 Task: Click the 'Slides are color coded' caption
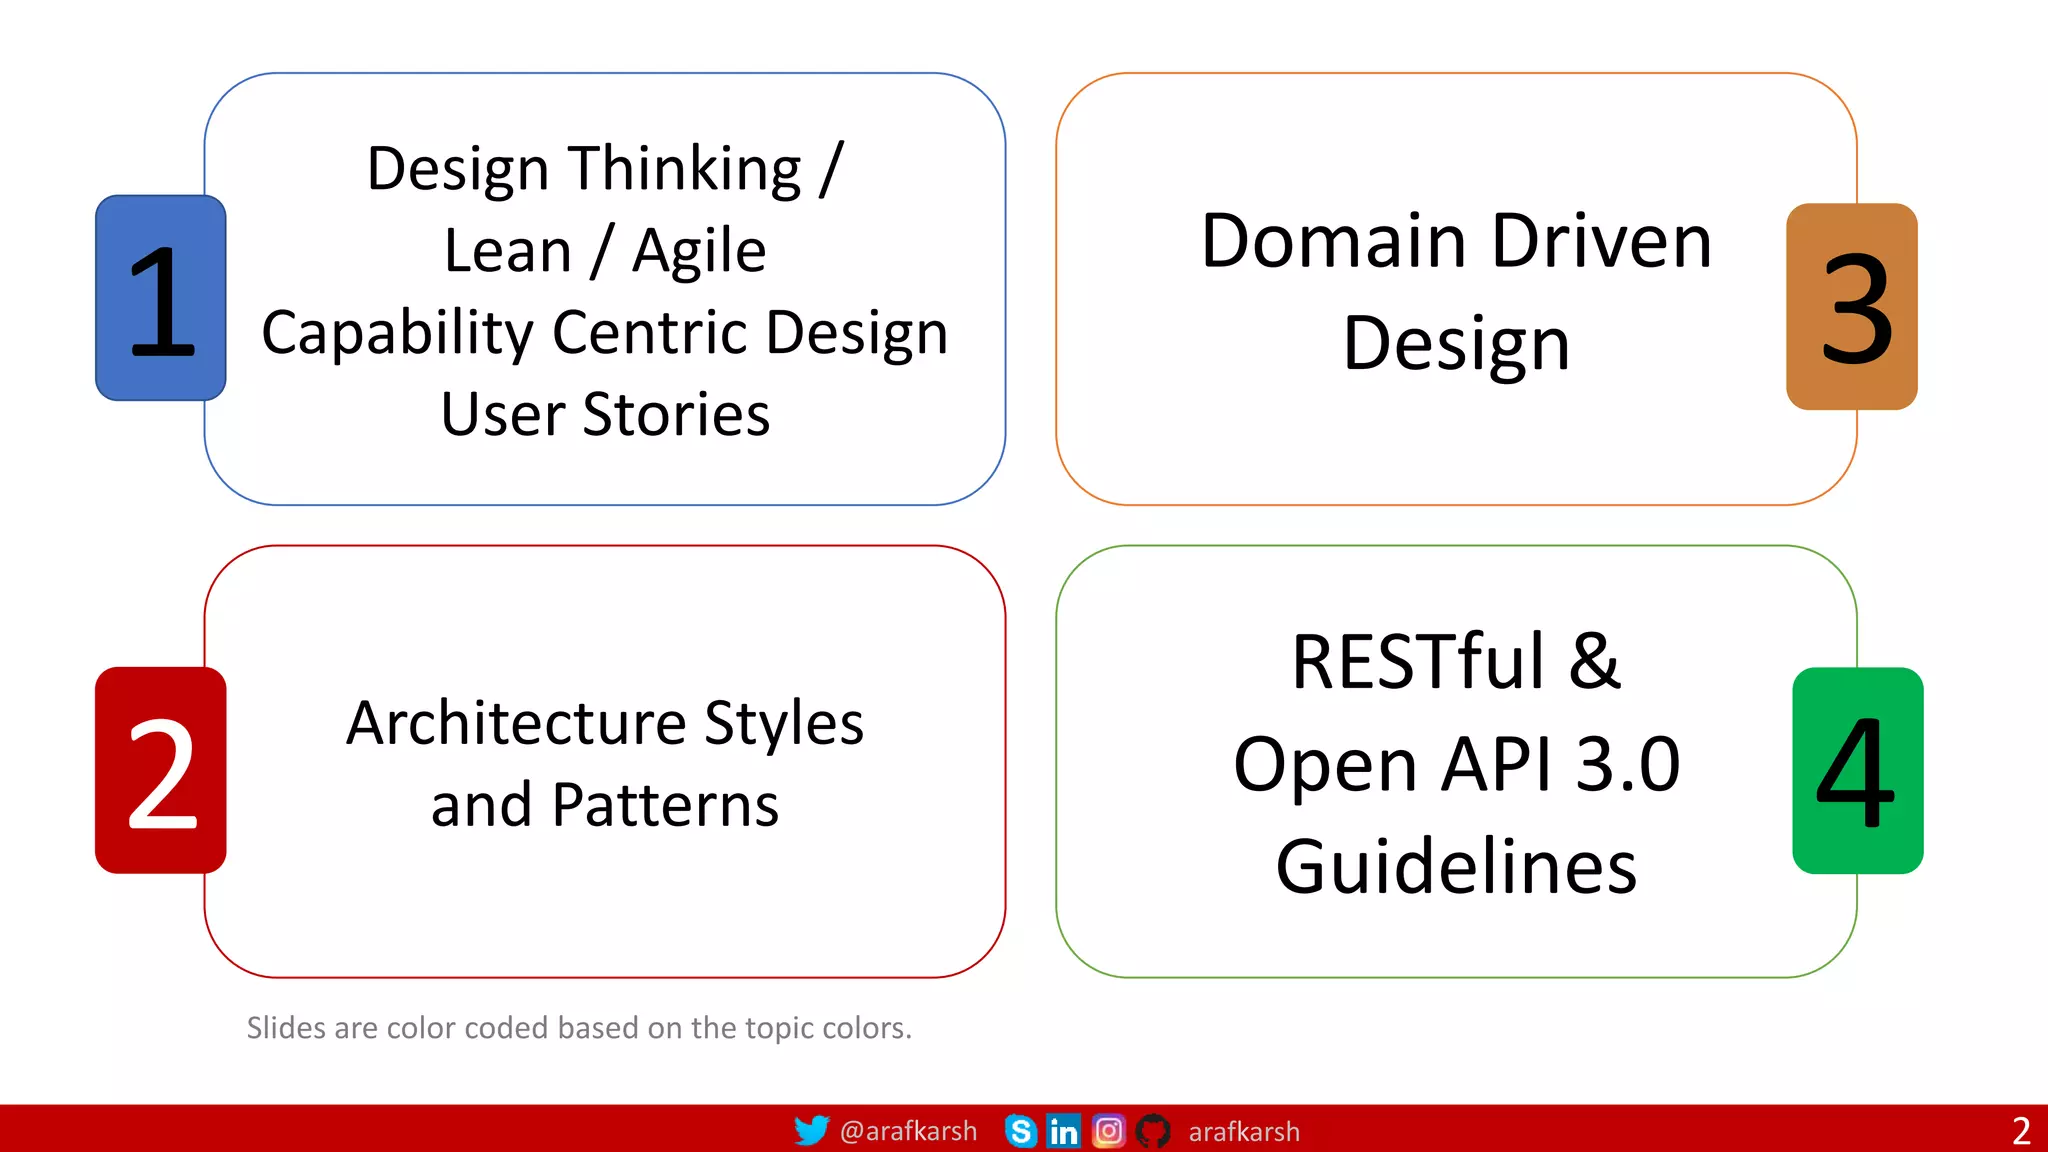(x=579, y=1028)
